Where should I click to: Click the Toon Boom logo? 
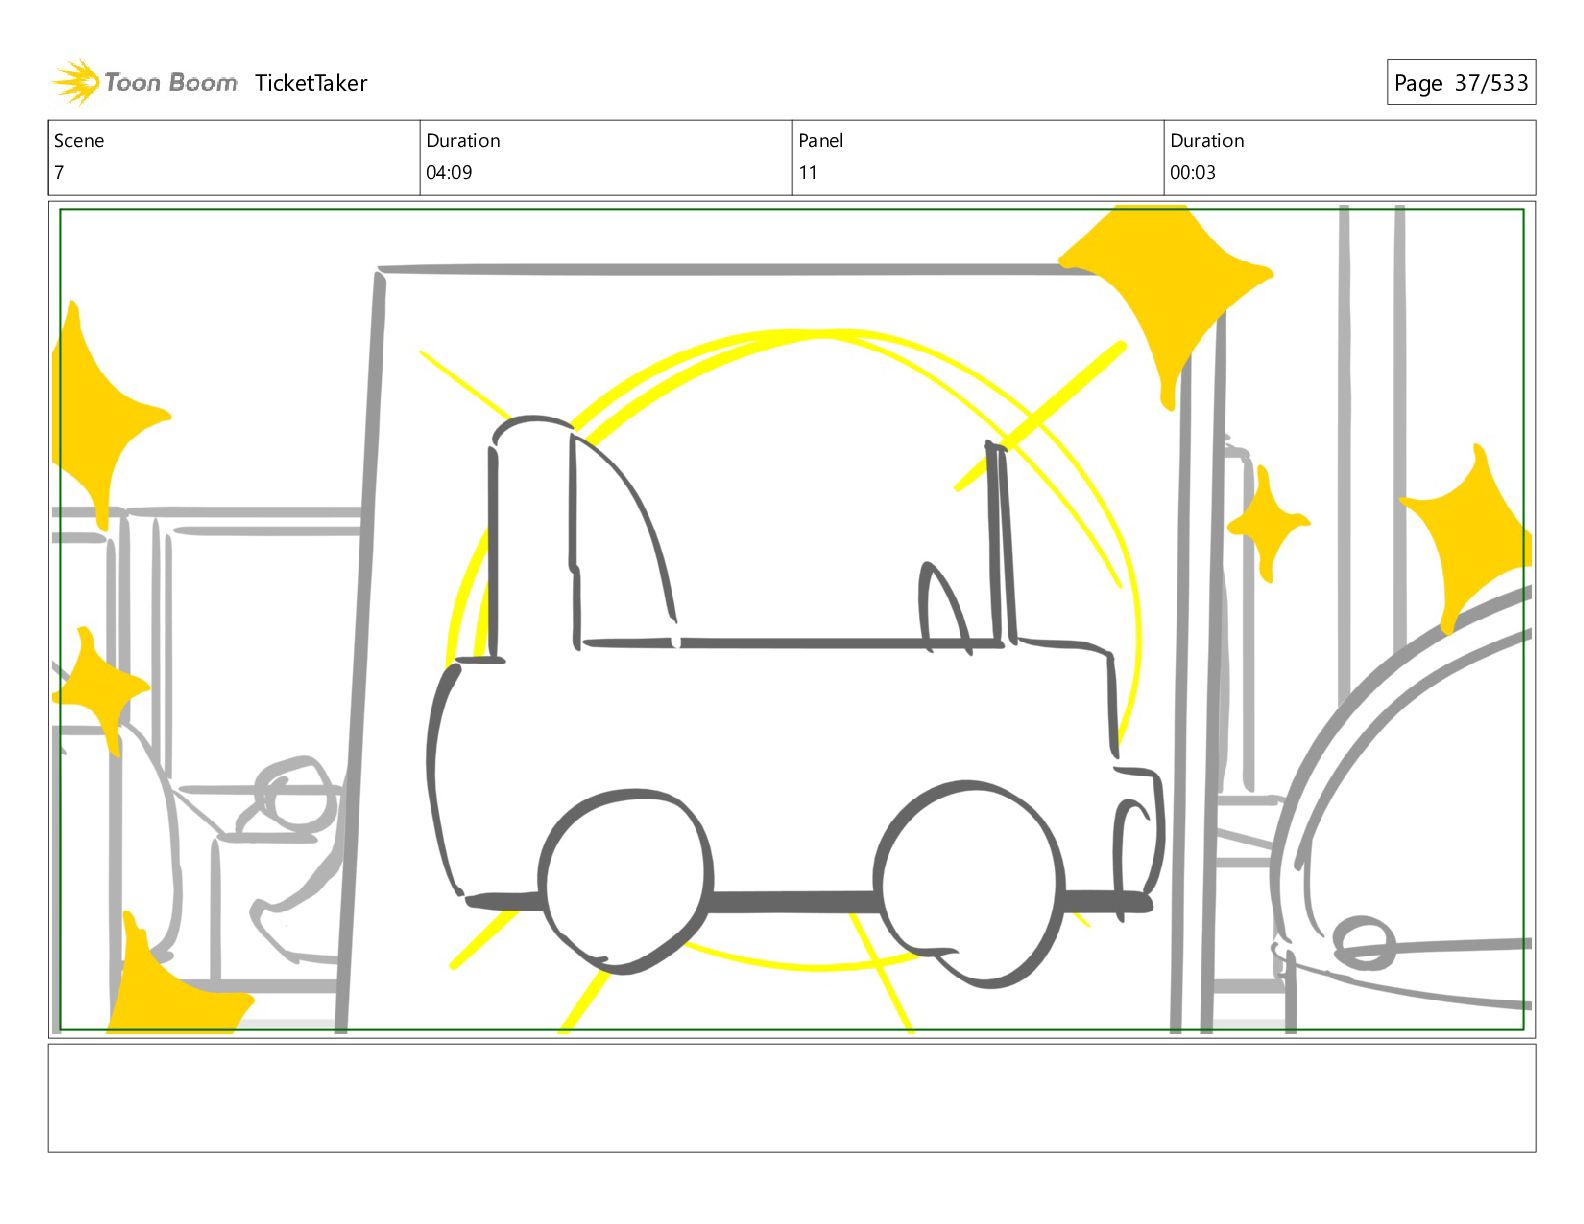145,82
